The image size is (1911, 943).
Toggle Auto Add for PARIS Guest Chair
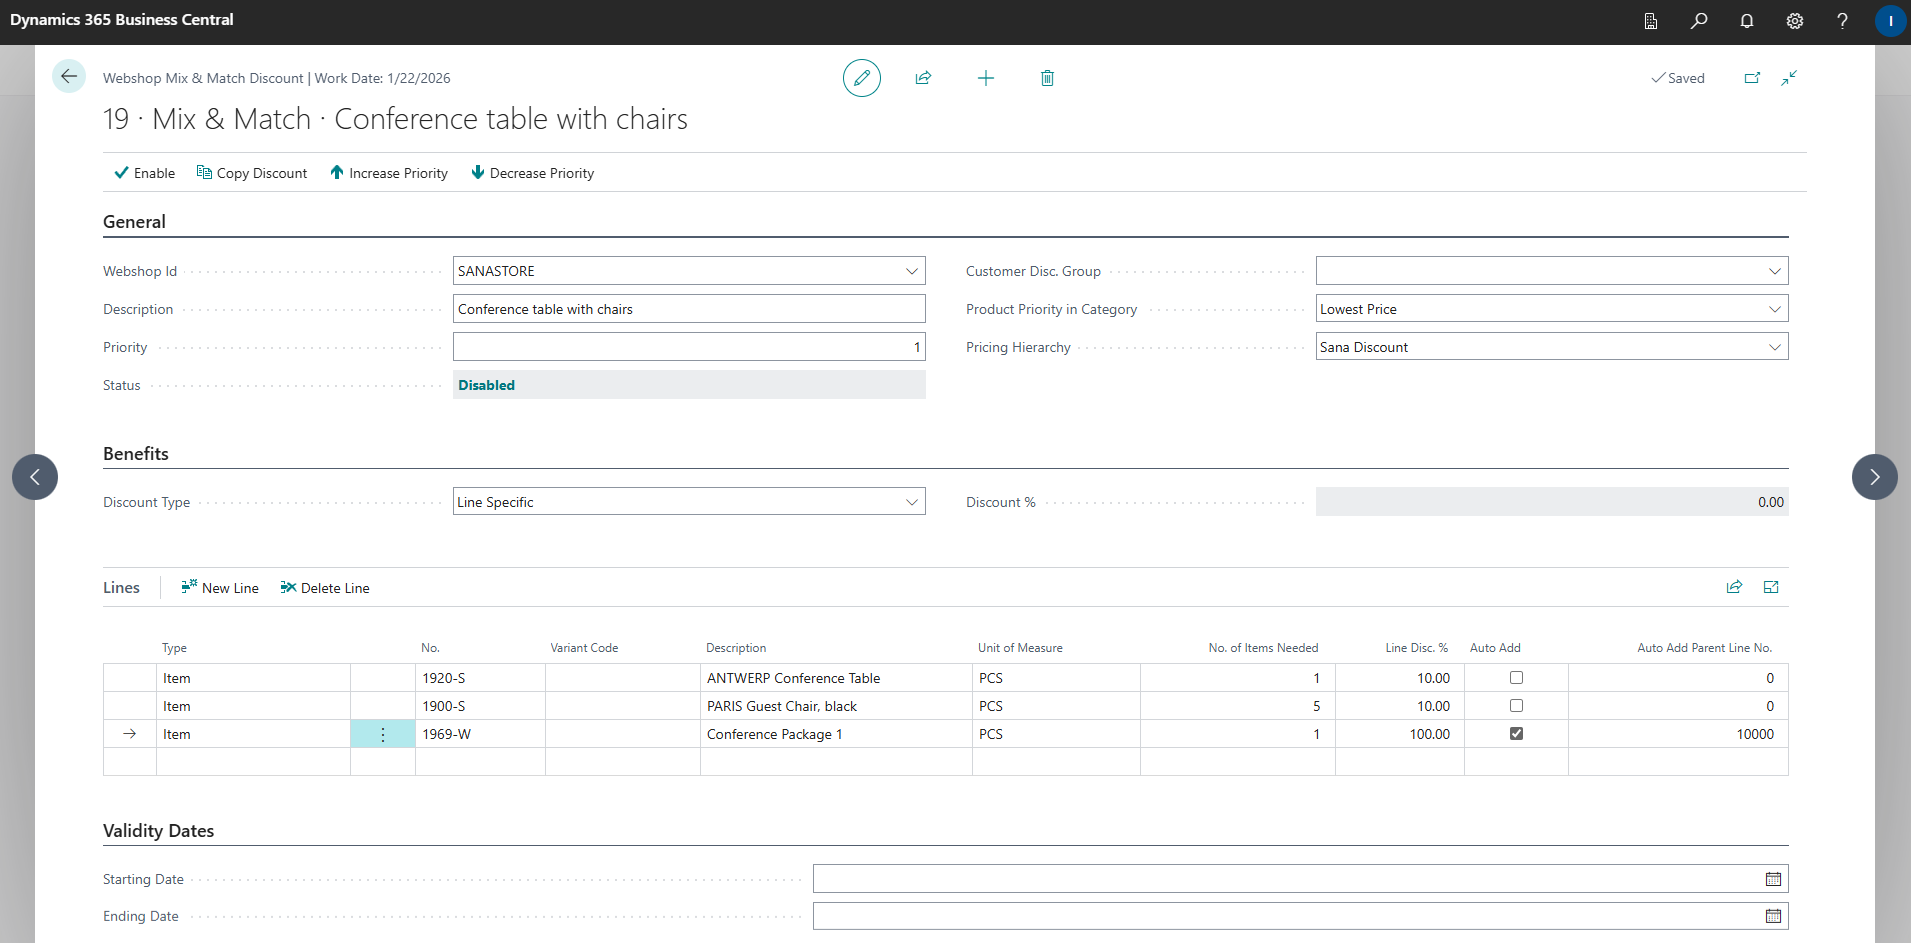click(x=1516, y=706)
